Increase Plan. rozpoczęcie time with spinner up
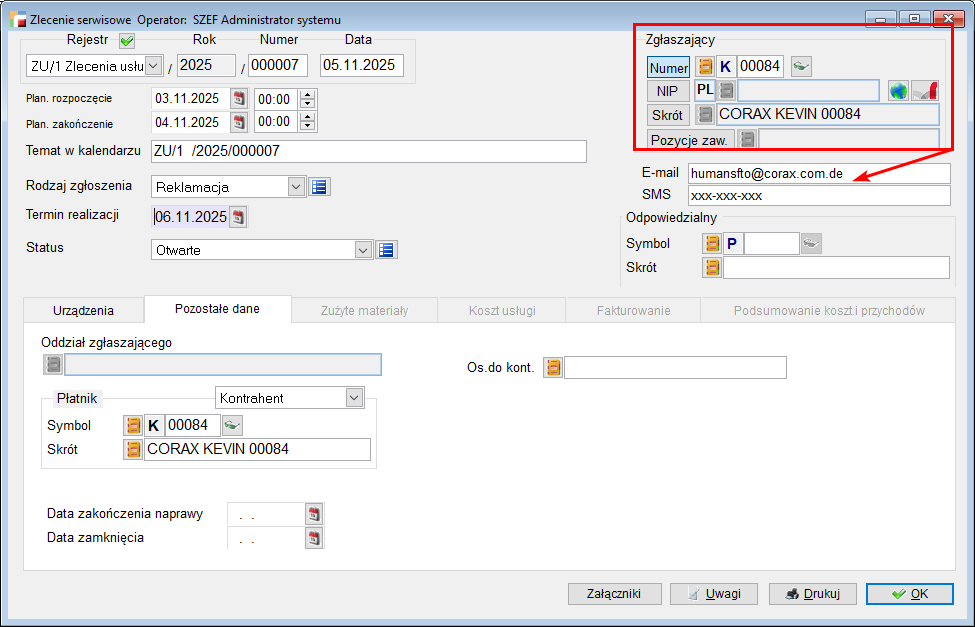975x627 pixels. point(307,94)
